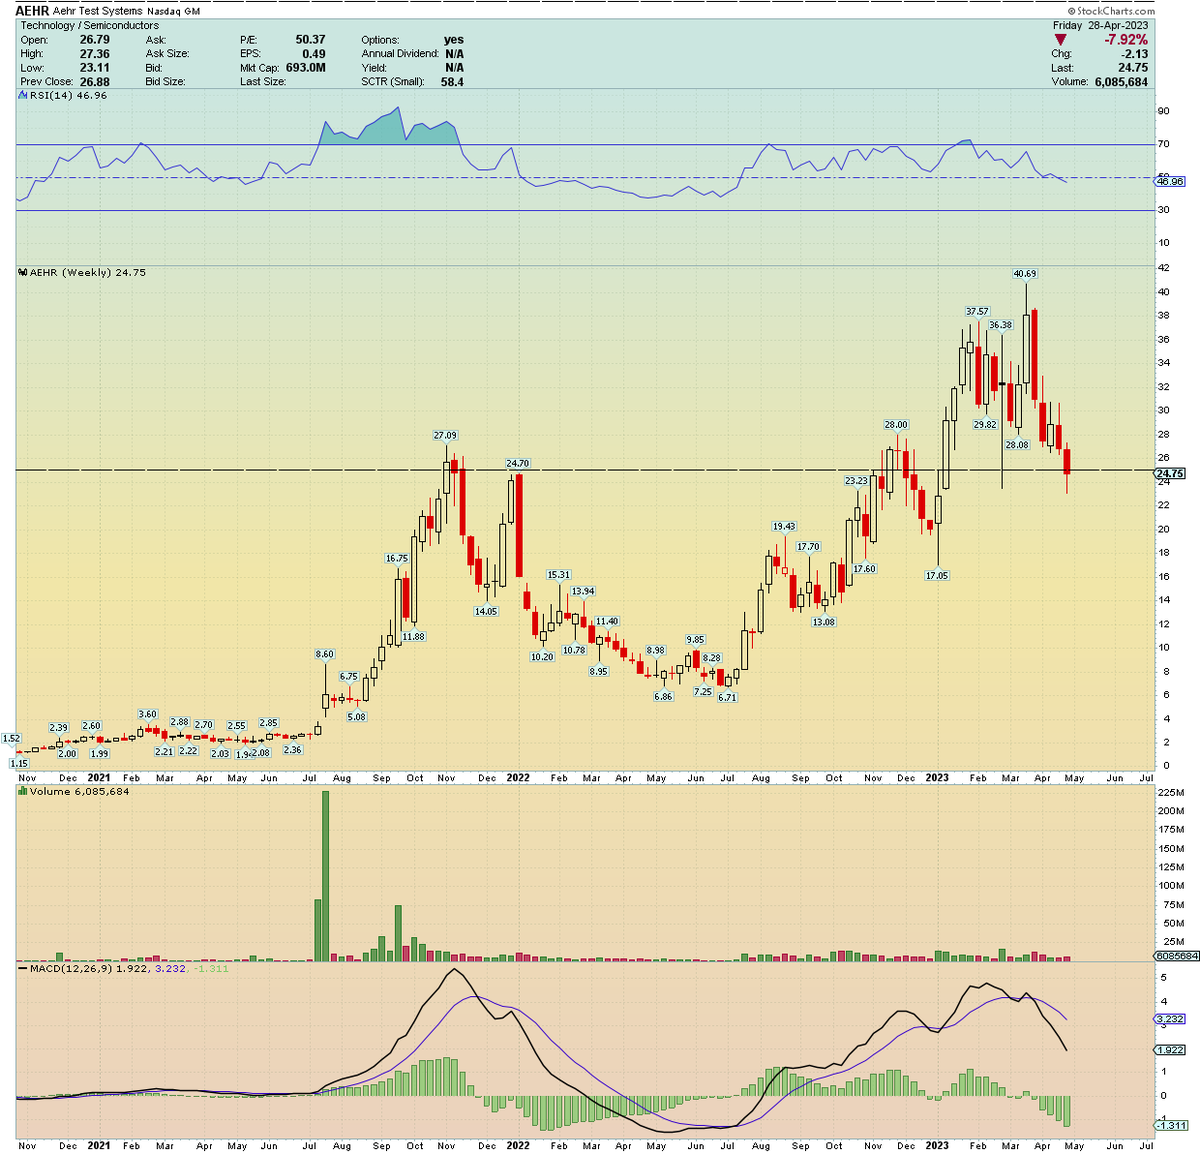Click the 1.15 lowest price label
This screenshot has width=1200, height=1154.
pyautogui.click(x=19, y=763)
